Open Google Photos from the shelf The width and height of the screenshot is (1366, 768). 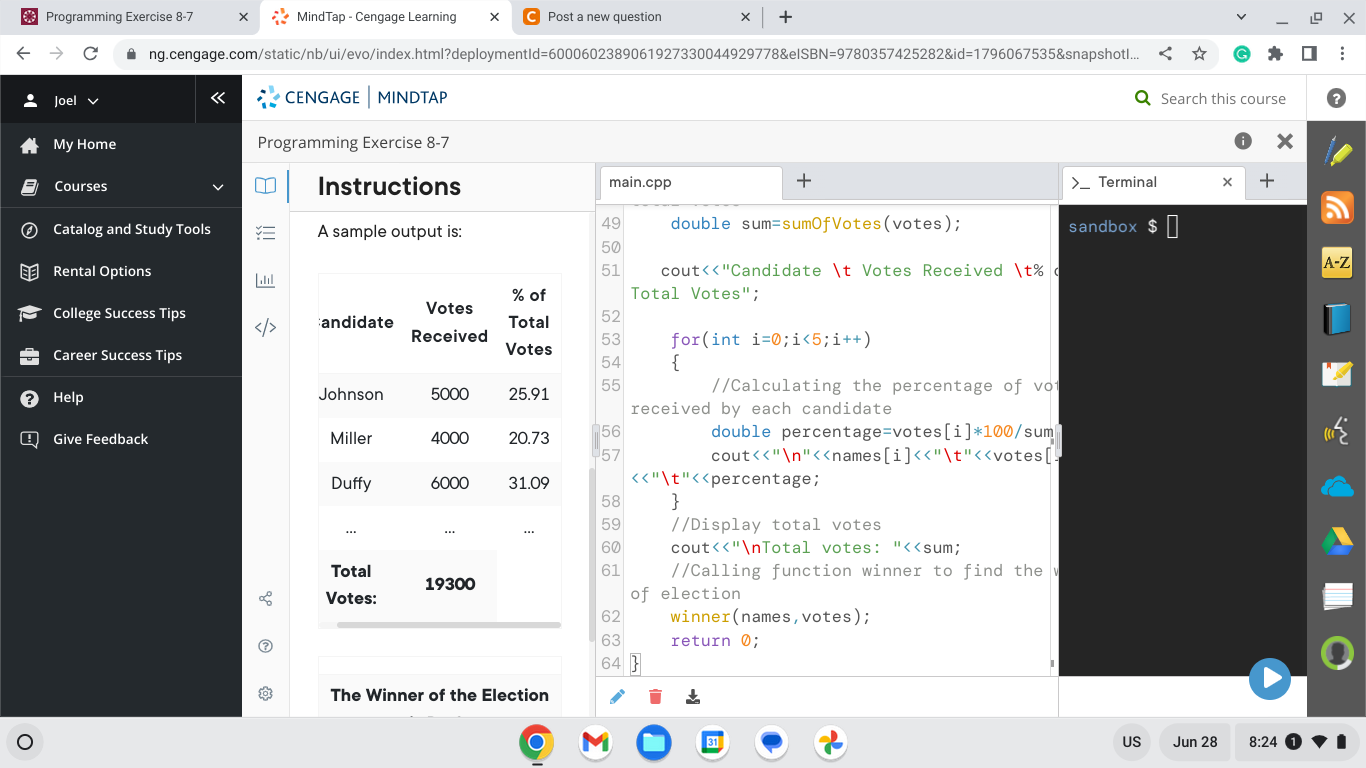tap(830, 742)
